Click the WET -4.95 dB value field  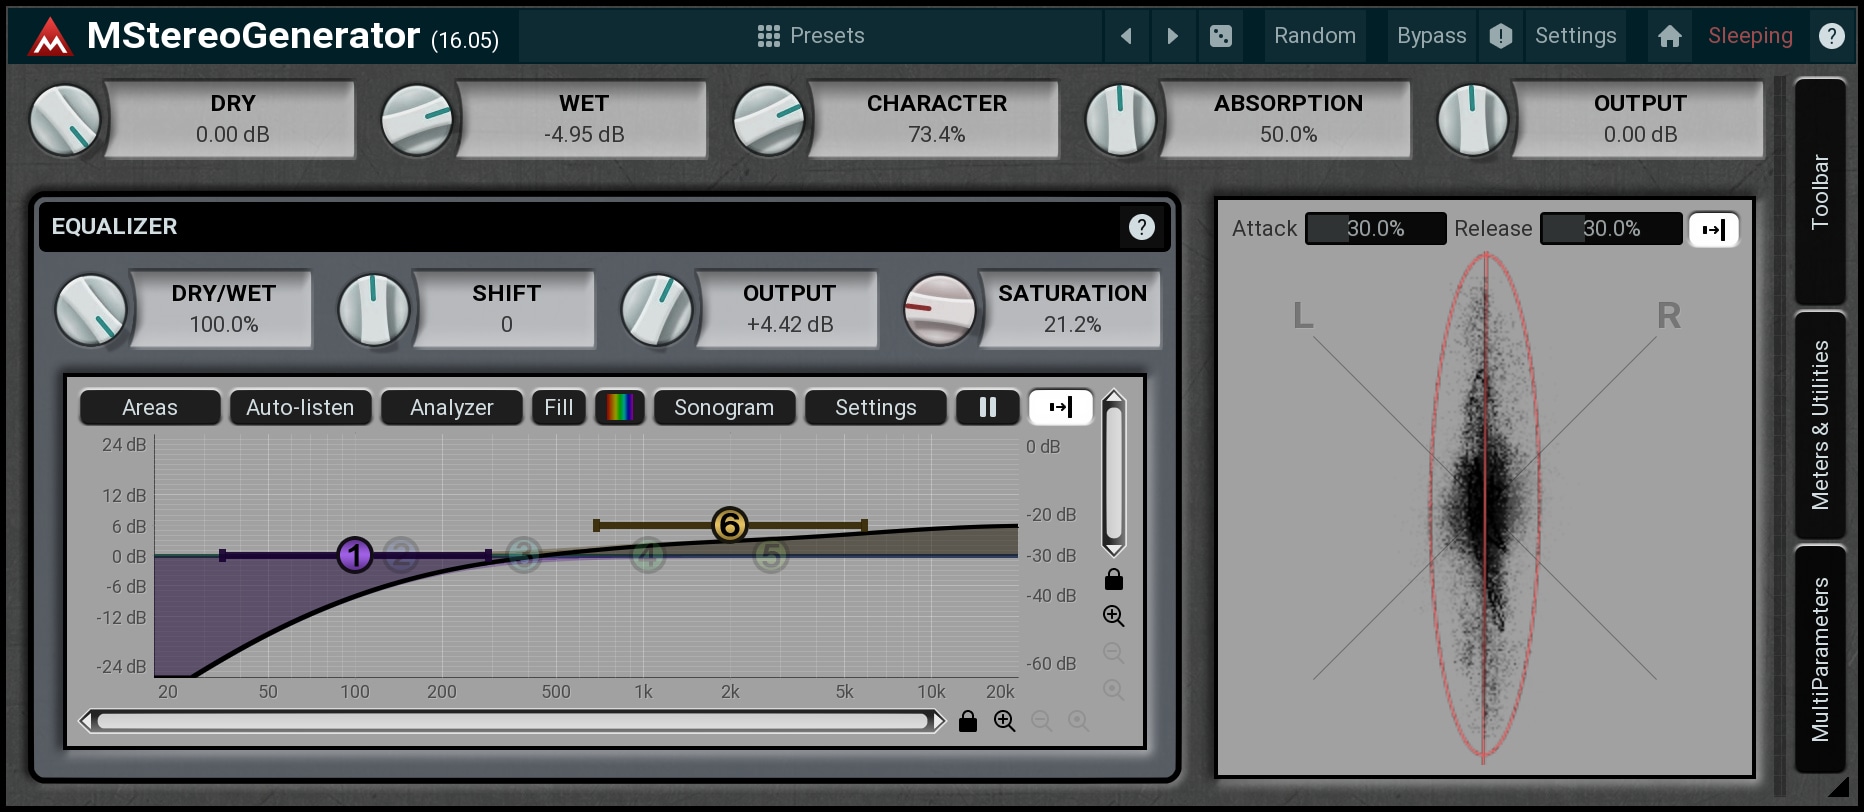tap(584, 120)
